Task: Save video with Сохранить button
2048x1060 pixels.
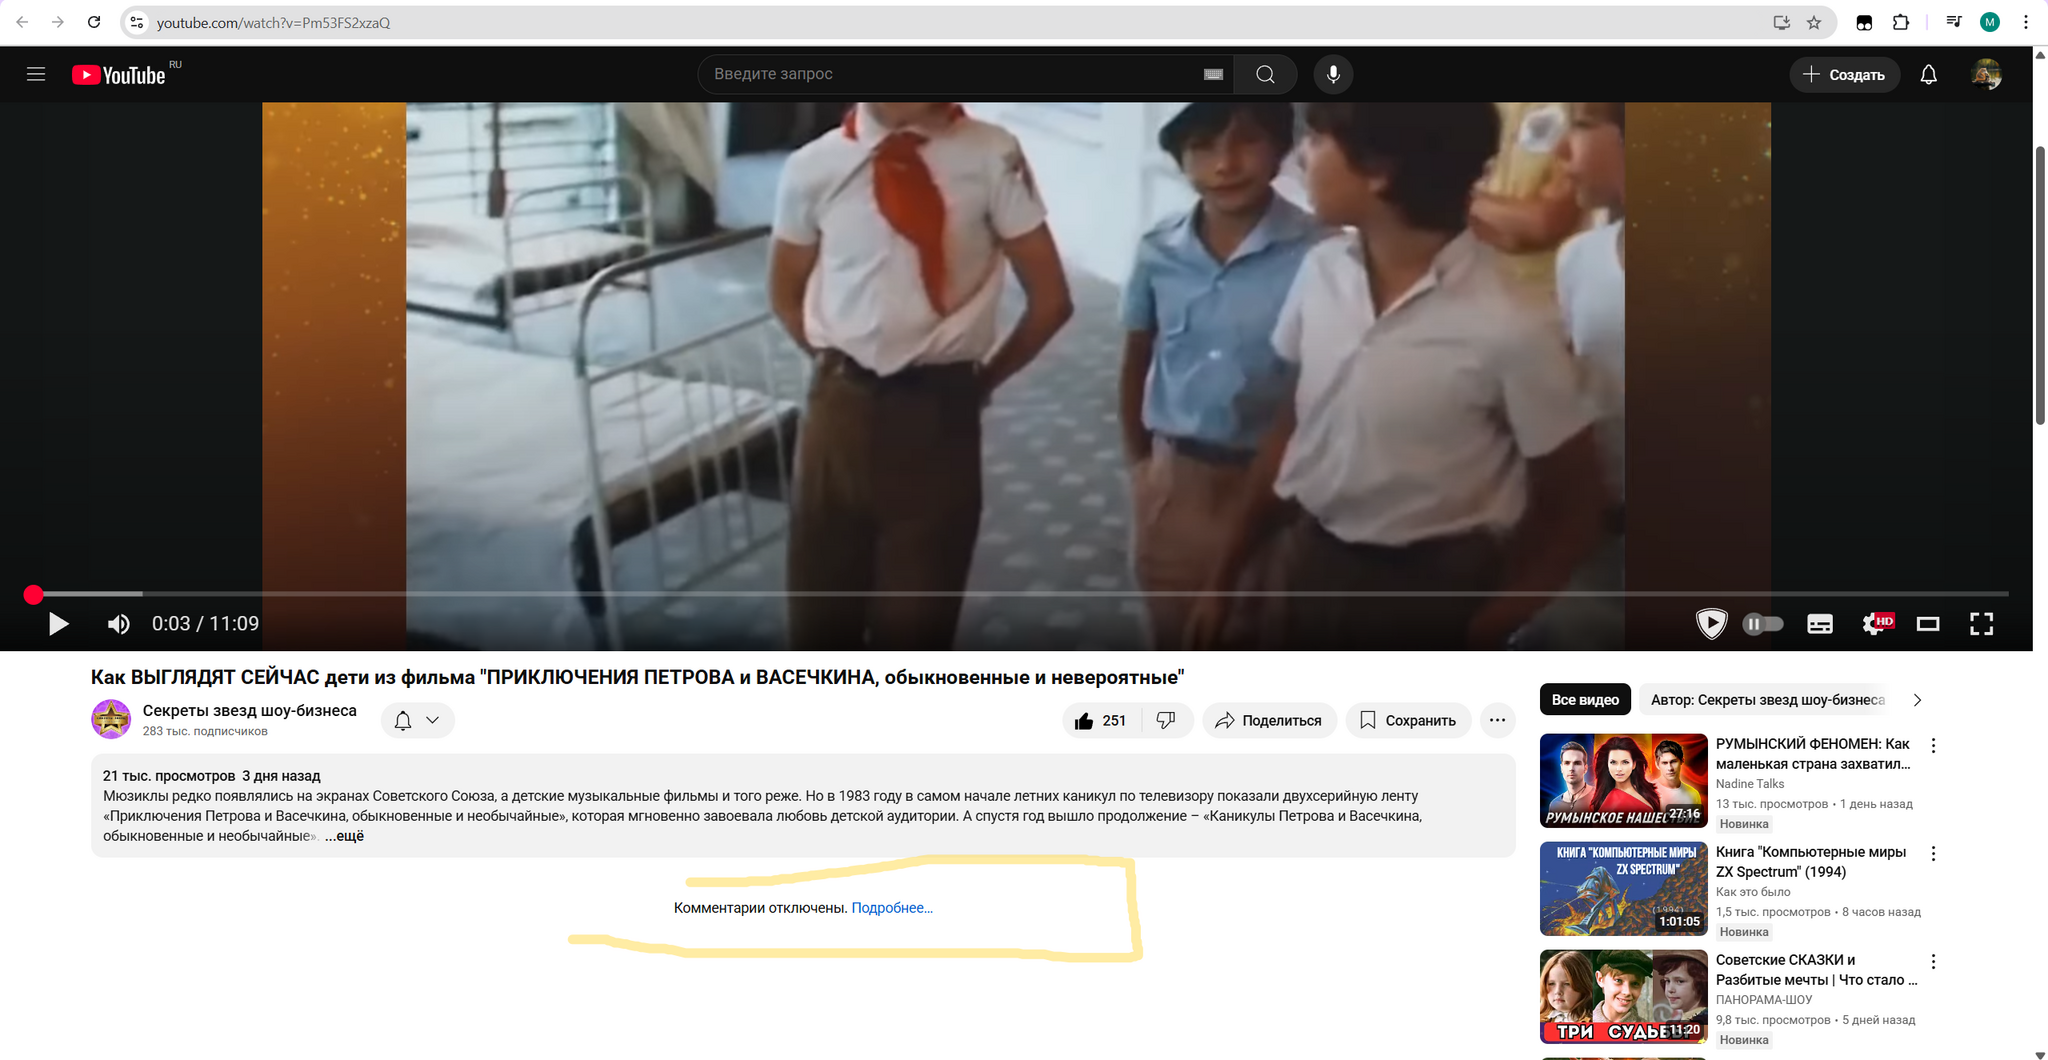Action: coord(1407,720)
